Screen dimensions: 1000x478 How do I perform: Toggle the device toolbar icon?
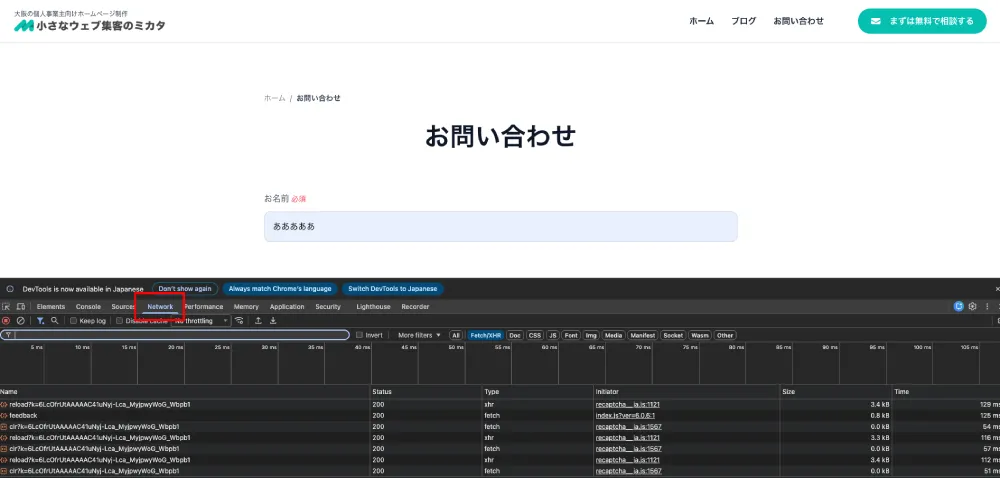click(21, 307)
